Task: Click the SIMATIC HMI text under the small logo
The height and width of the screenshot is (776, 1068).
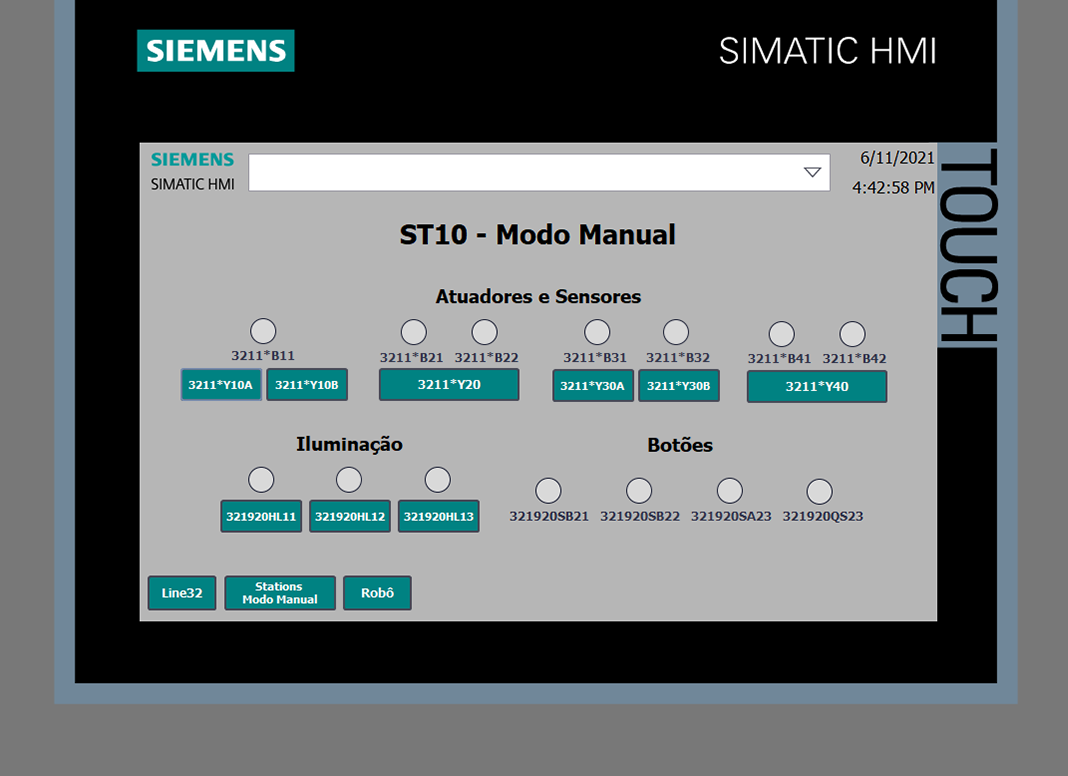Action: click(x=192, y=184)
